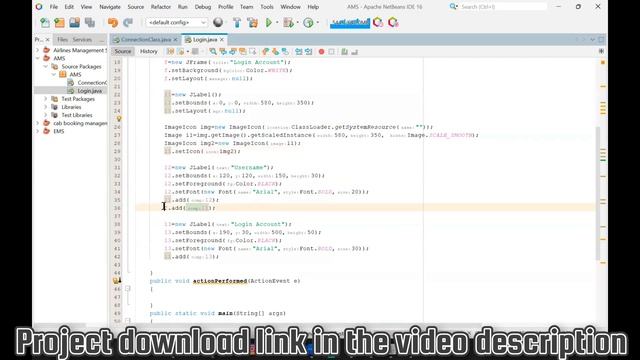Viewport: 640px width, 360px height.
Task: Click the Forward navigation icon in editor toolbar
Action: (196, 51)
